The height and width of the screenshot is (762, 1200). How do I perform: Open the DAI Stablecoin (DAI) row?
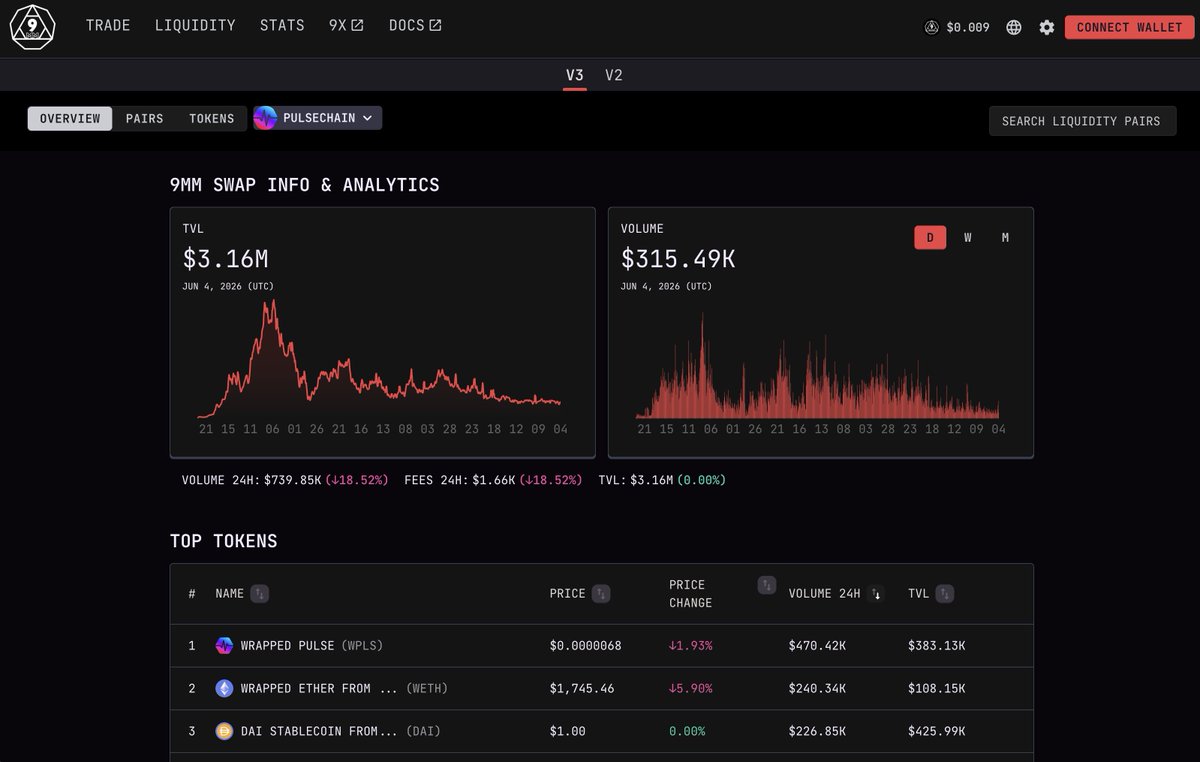pos(601,731)
